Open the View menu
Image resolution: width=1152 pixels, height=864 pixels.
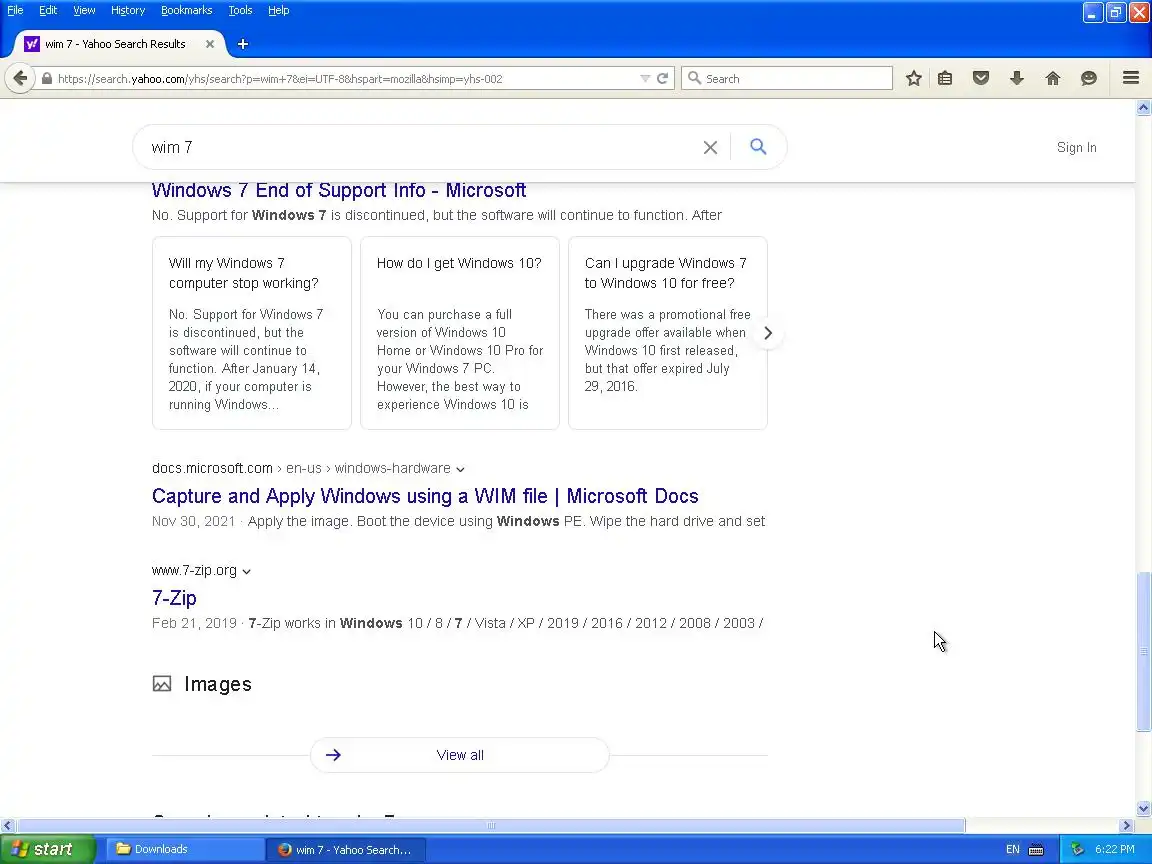(x=84, y=10)
